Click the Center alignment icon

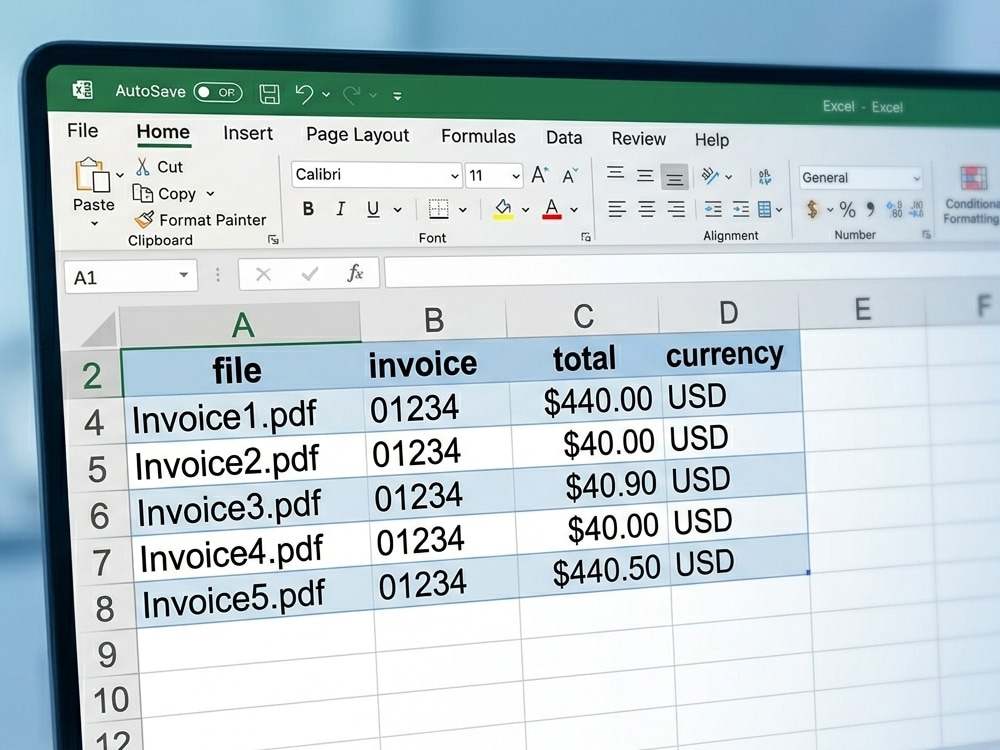[x=647, y=209]
